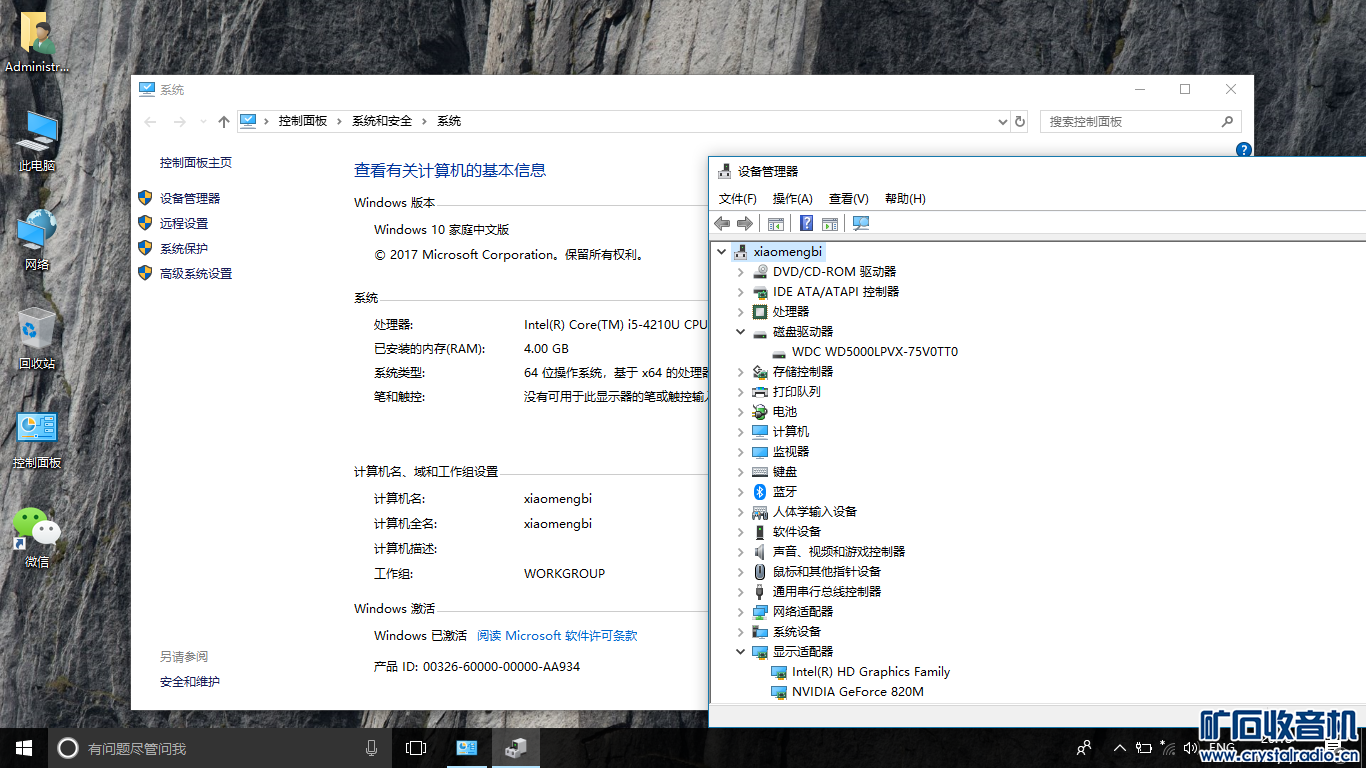Refresh the Control Panel address bar
The image size is (1366, 768).
(1020, 121)
